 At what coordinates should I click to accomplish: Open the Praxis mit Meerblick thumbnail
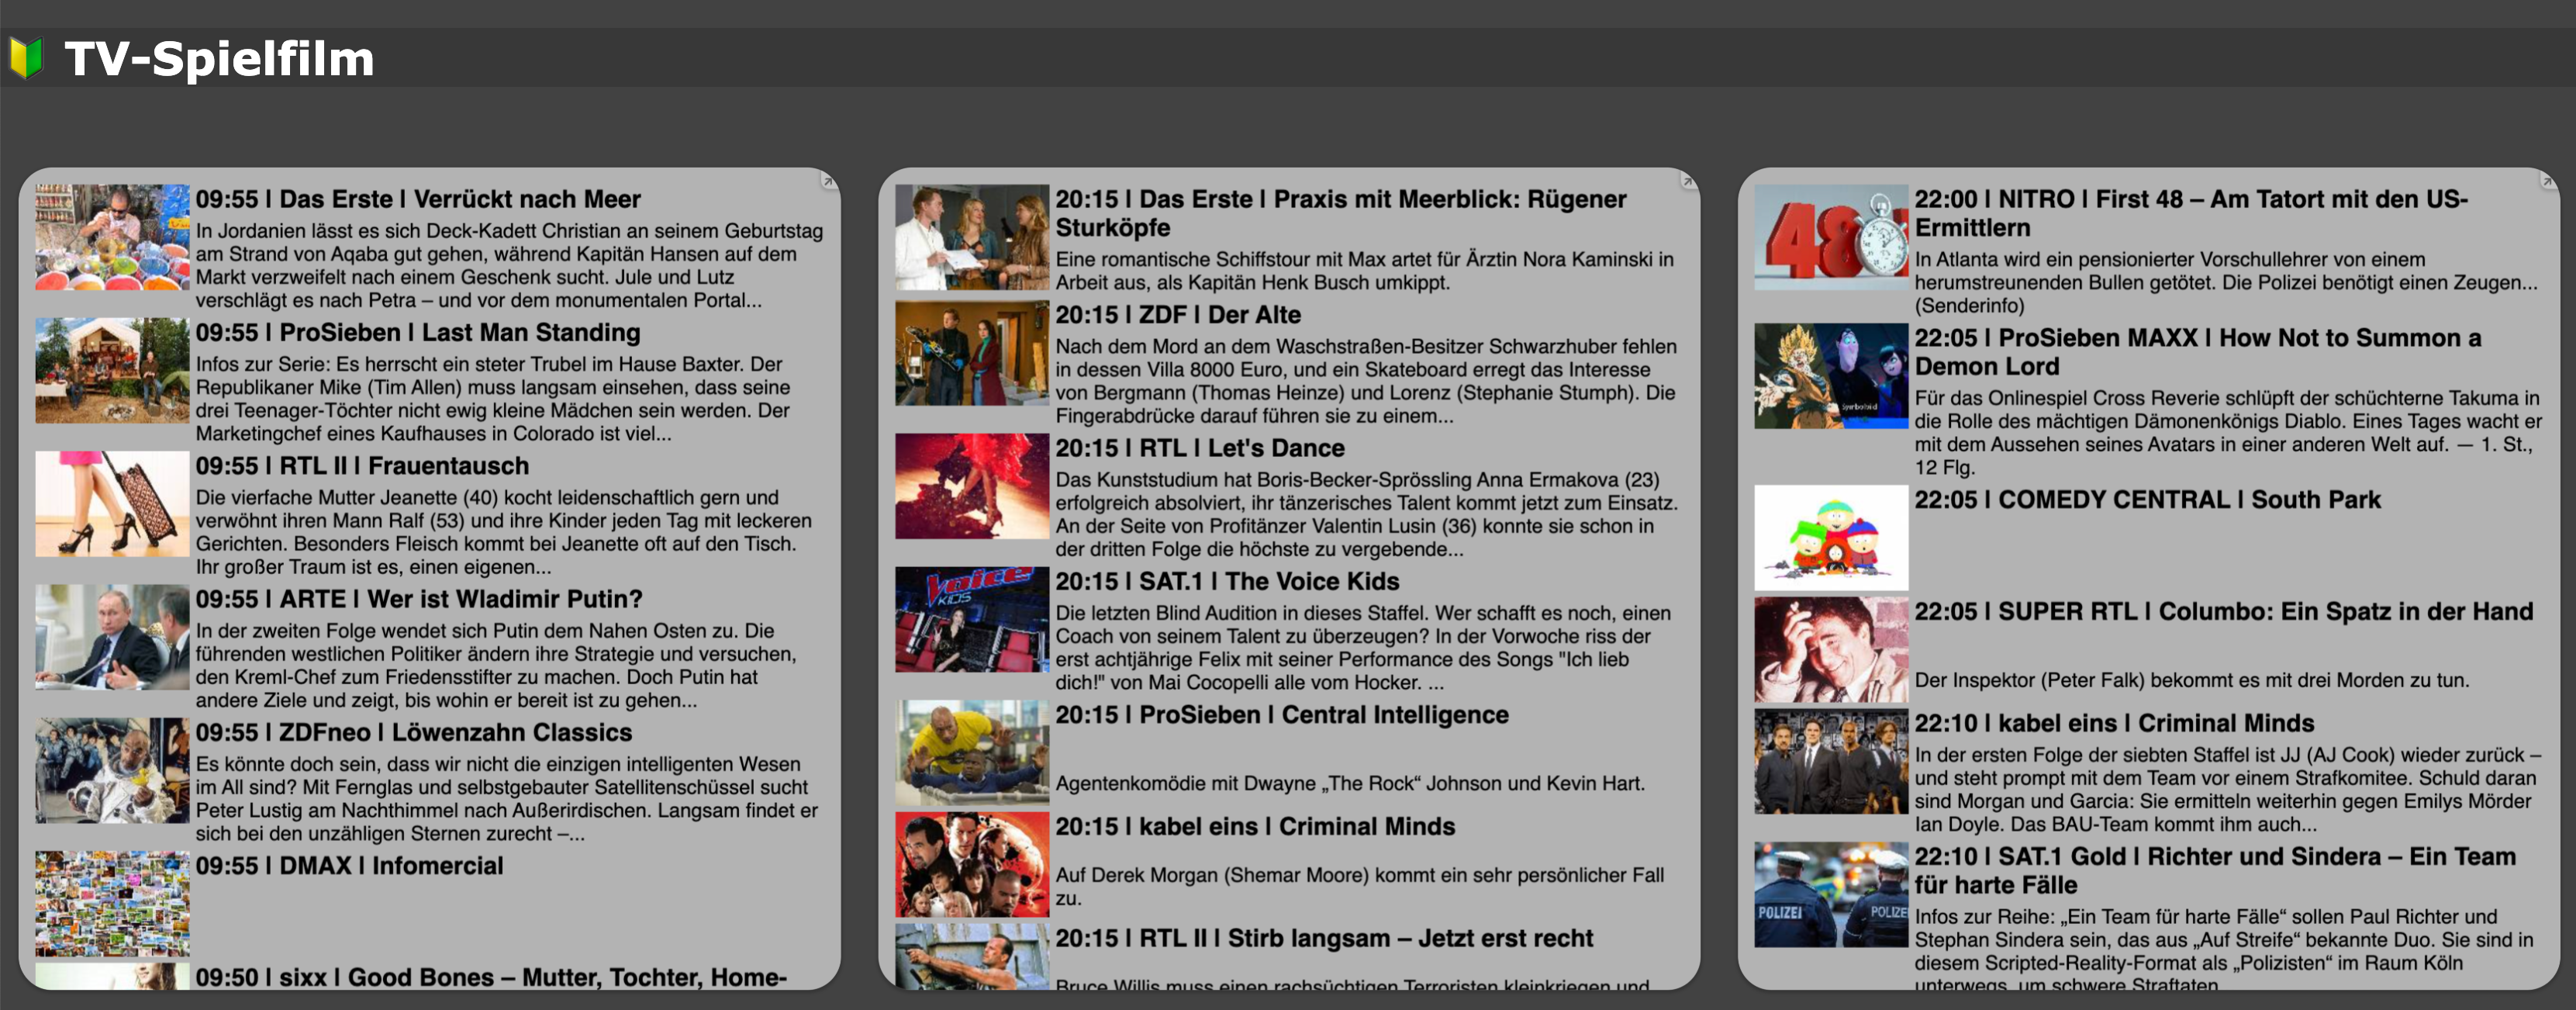(x=972, y=237)
